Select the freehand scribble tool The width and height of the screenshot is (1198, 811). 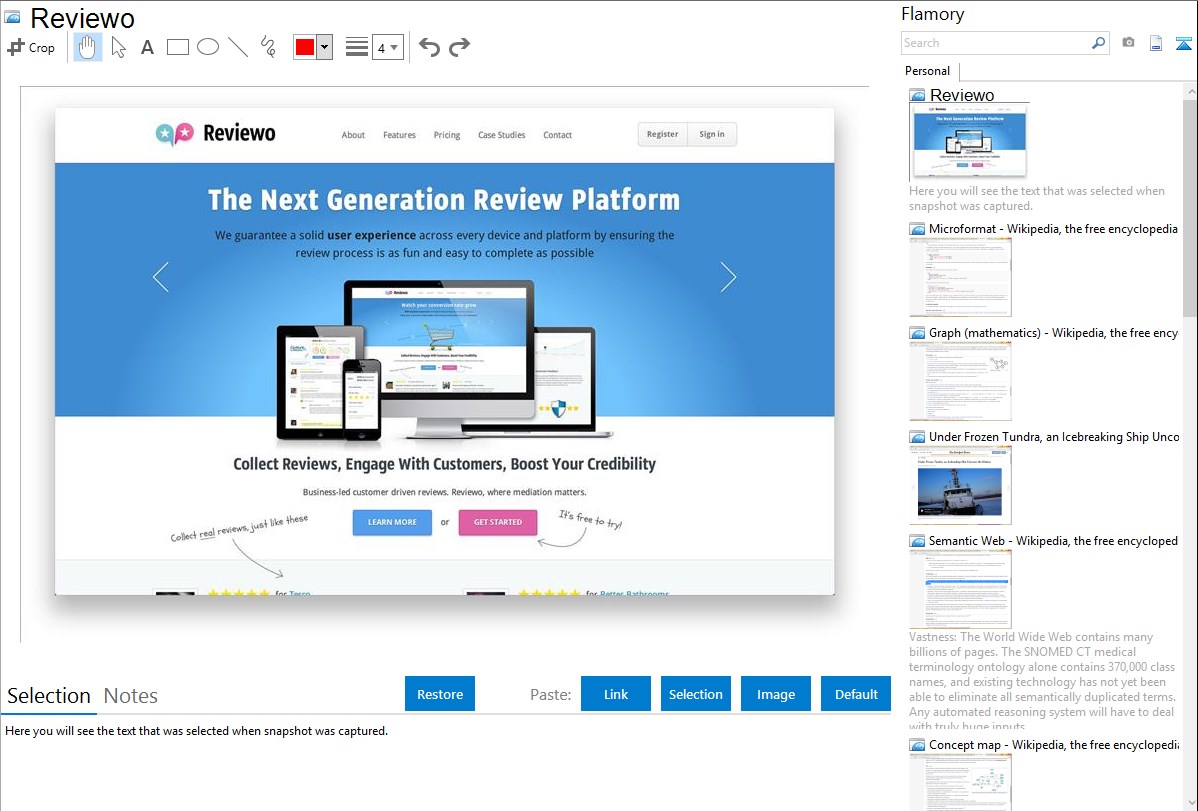[268, 47]
